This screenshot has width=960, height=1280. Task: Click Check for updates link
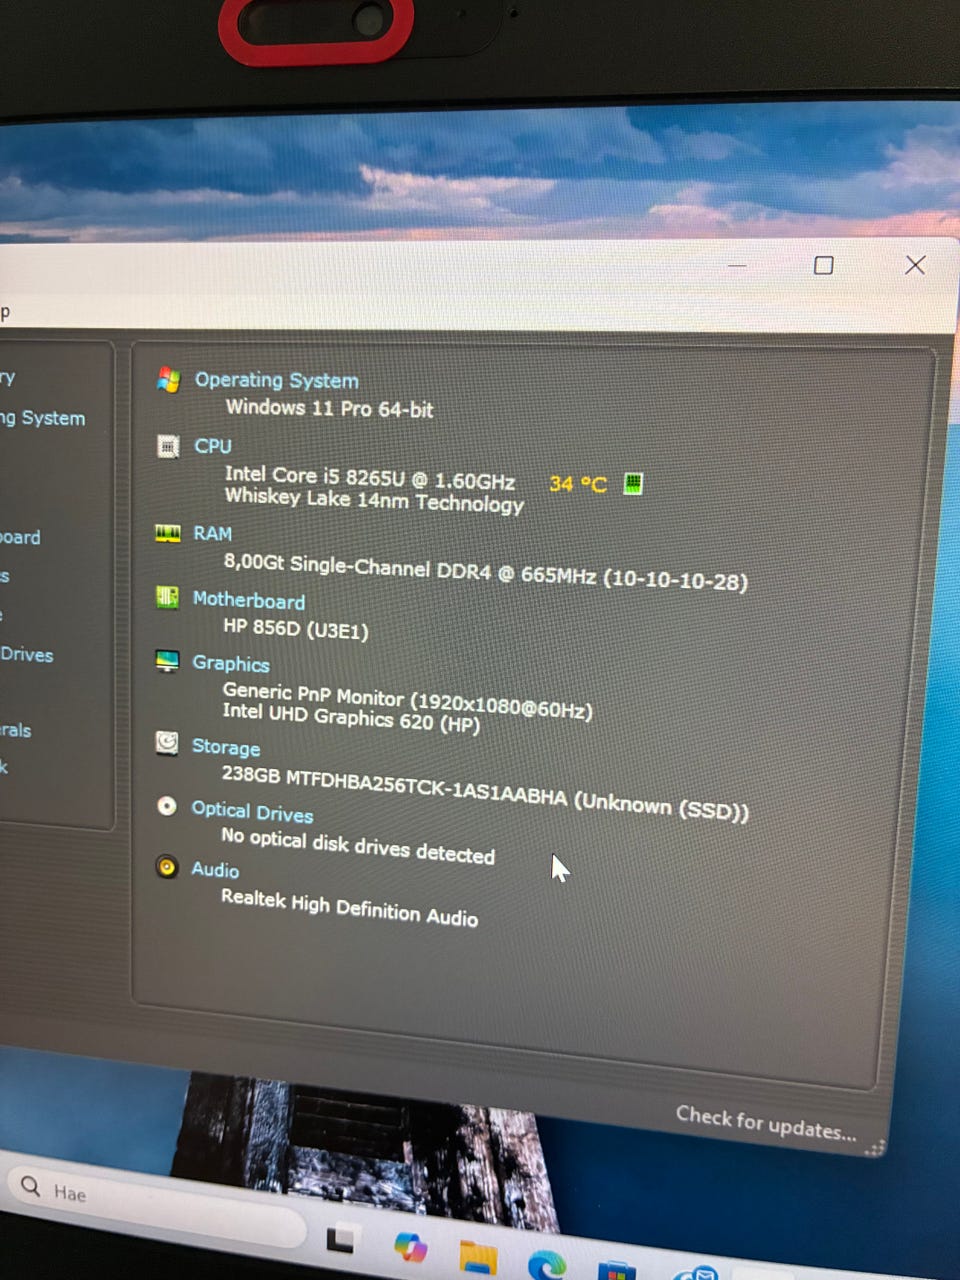[x=766, y=1123]
